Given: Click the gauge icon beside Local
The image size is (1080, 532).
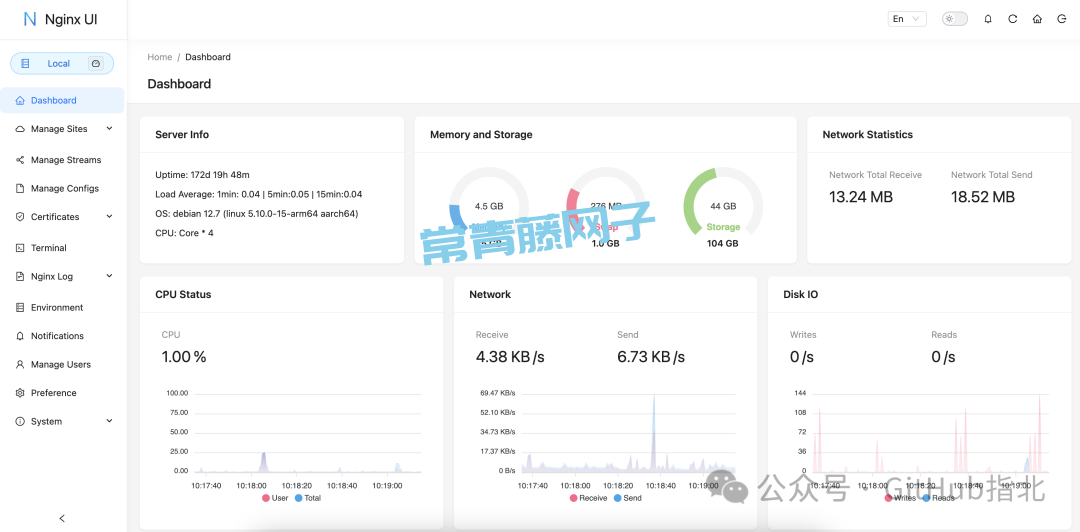Looking at the screenshot, I should [x=96, y=63].
